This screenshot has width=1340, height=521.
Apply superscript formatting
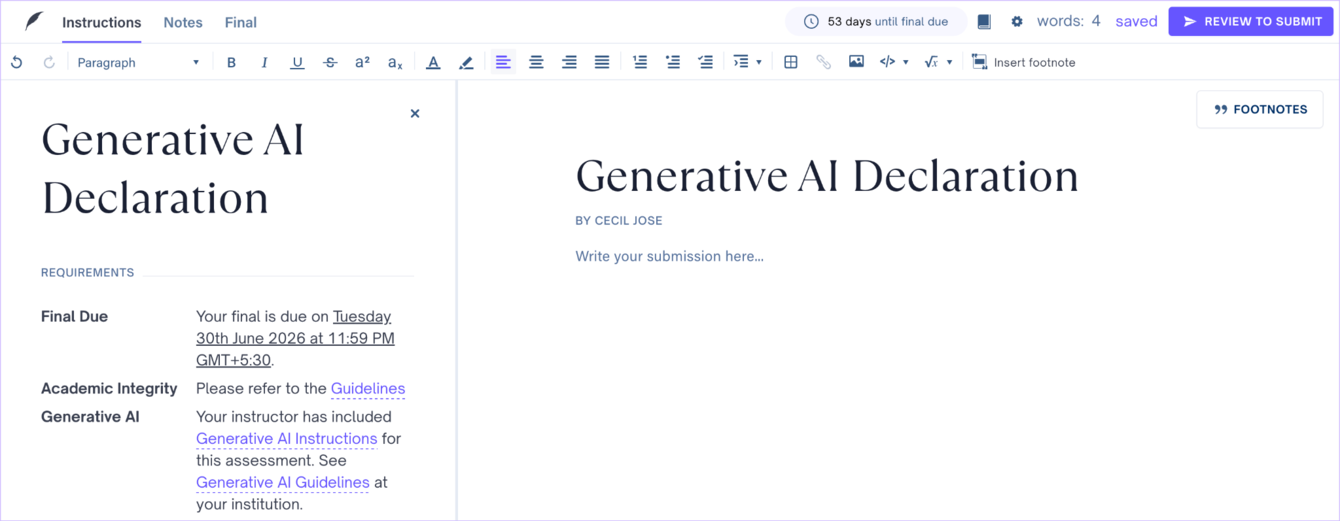click(362, 62)
